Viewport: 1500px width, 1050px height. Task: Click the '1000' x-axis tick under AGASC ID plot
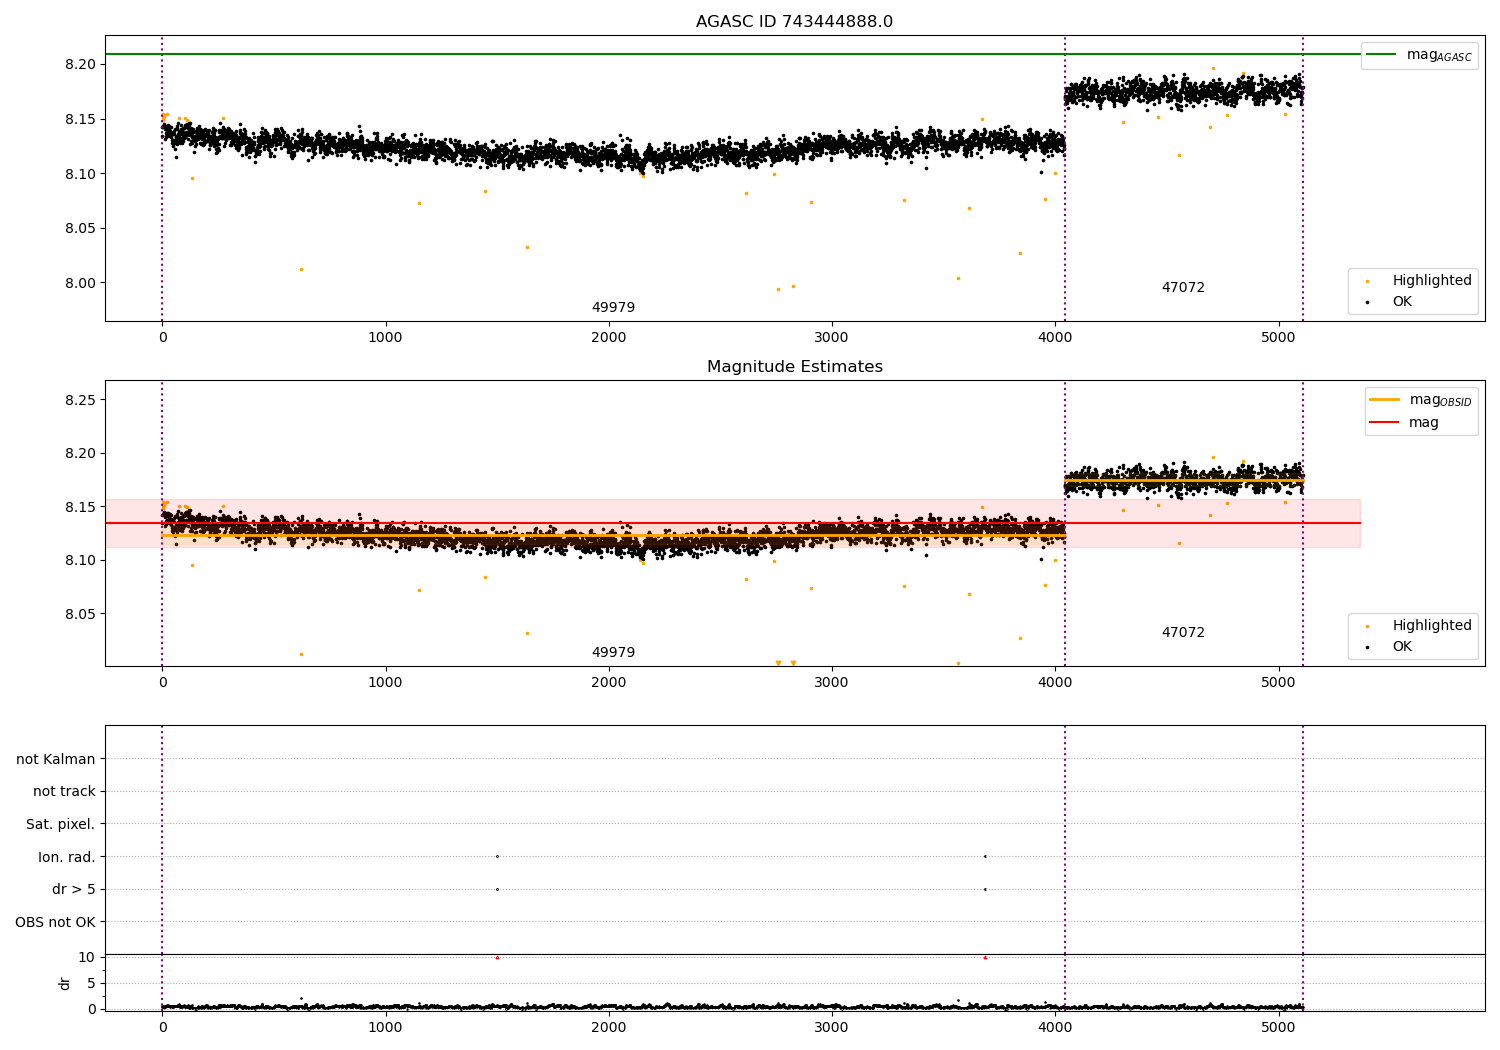pyautogui.click(x=385, y=337)
